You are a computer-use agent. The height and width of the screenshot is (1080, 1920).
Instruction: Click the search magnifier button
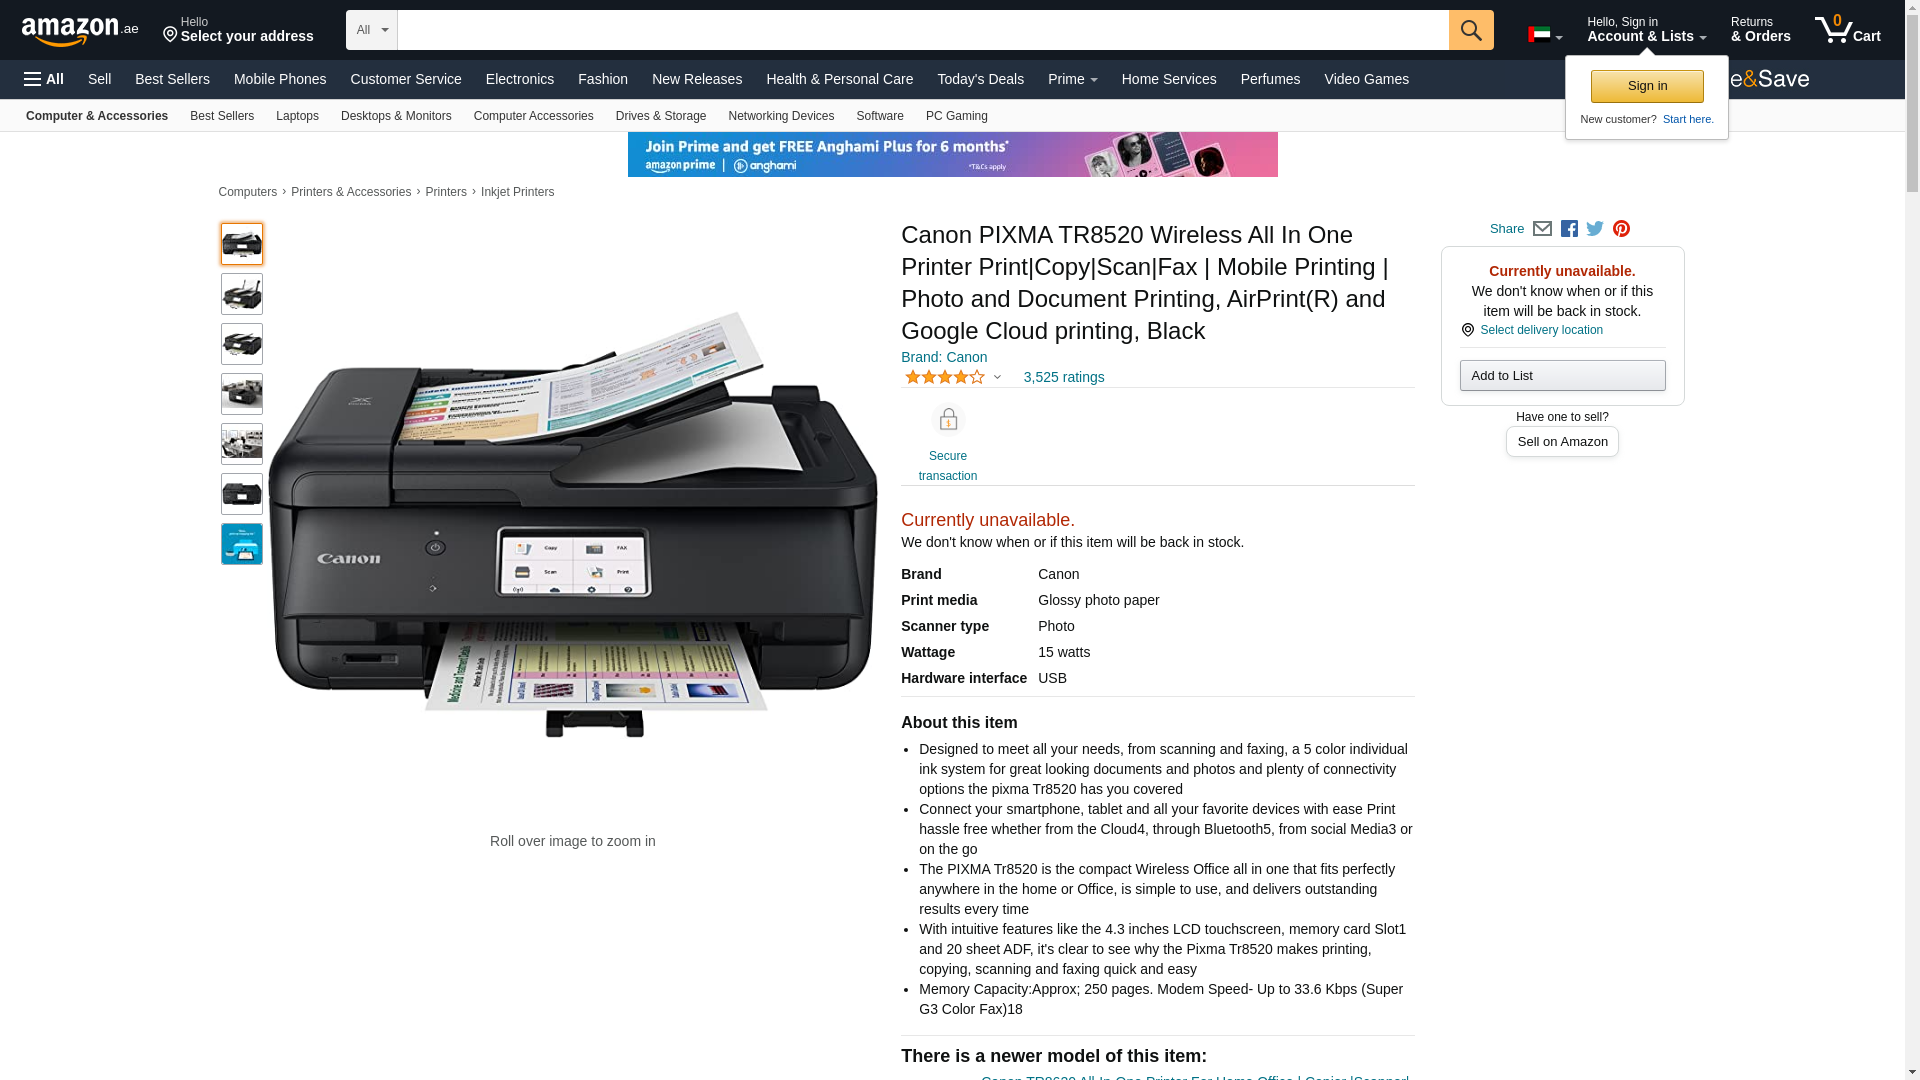tap(1471, 30)
